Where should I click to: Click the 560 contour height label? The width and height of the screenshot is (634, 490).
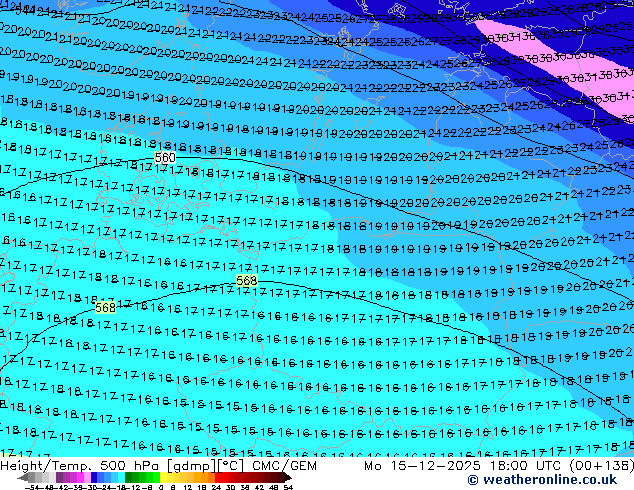pyautogui.click(x=165, y=158)
